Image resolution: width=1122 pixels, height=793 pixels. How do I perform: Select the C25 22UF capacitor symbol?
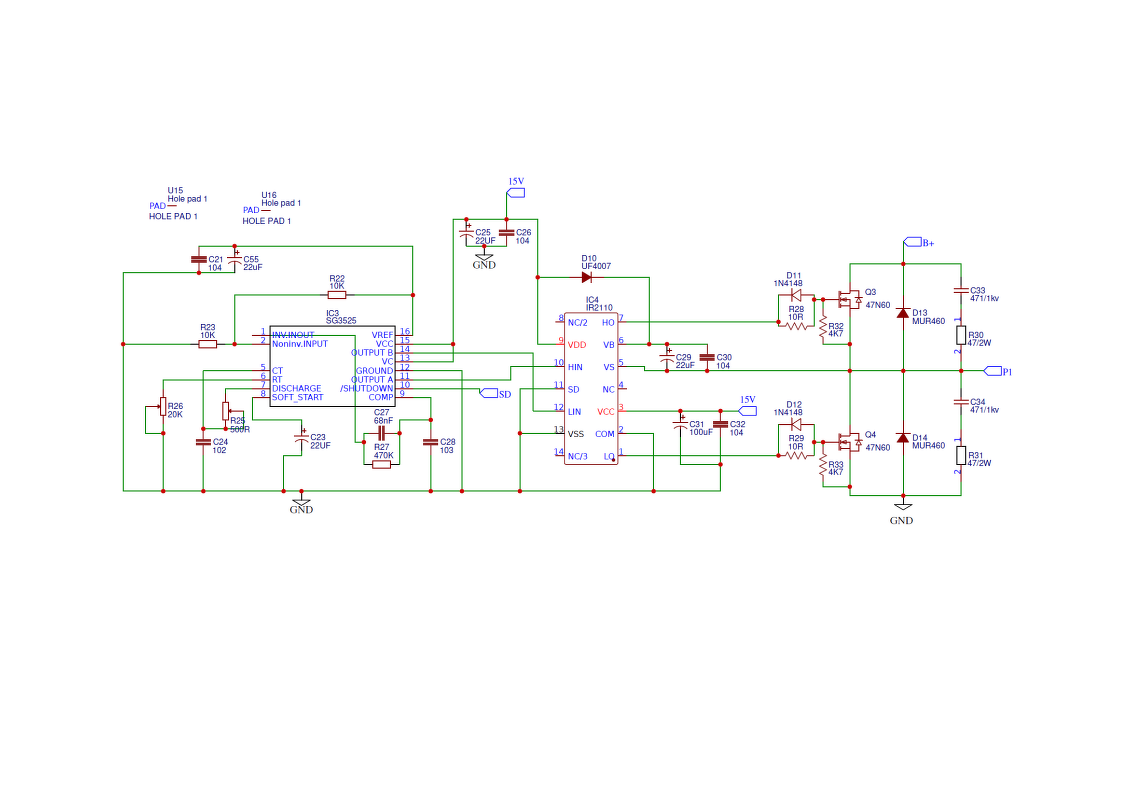(x=467, y=233)
